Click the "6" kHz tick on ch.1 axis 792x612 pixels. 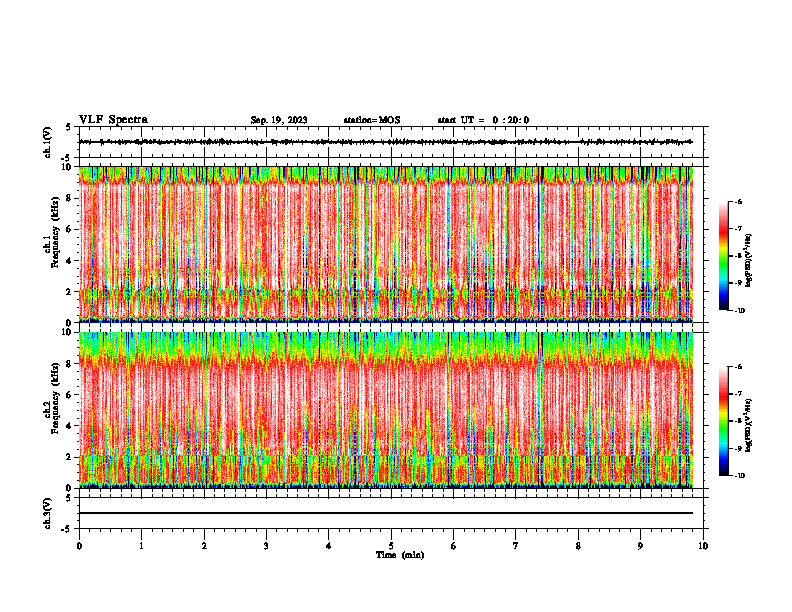coord(69,229)
